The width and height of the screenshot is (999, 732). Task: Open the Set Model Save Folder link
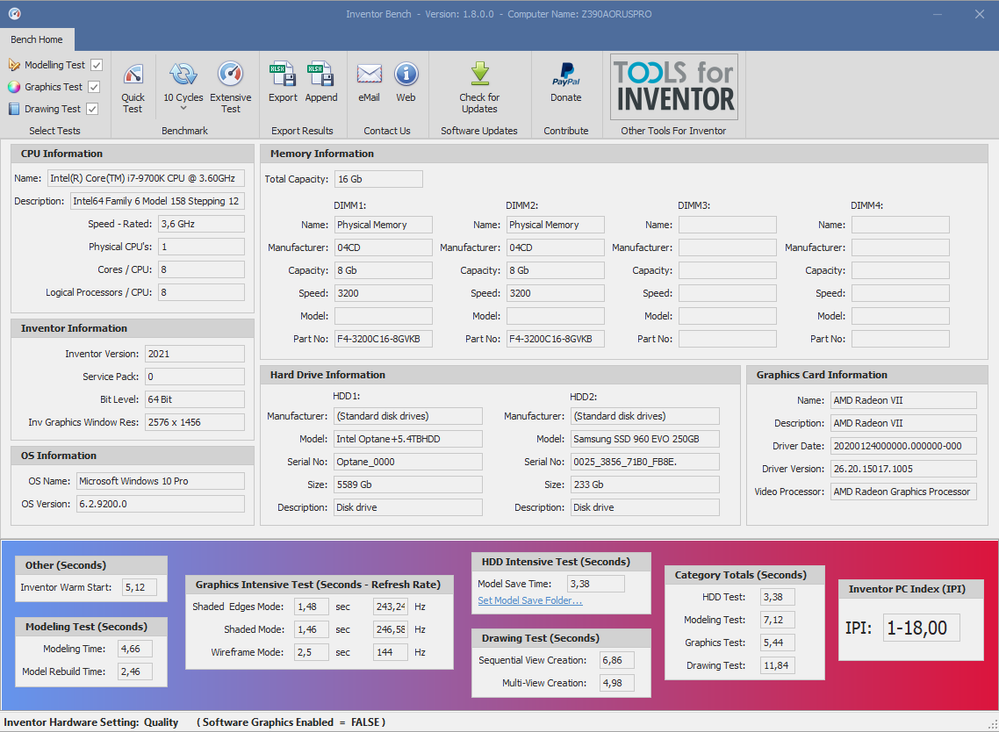click(530, 601)
